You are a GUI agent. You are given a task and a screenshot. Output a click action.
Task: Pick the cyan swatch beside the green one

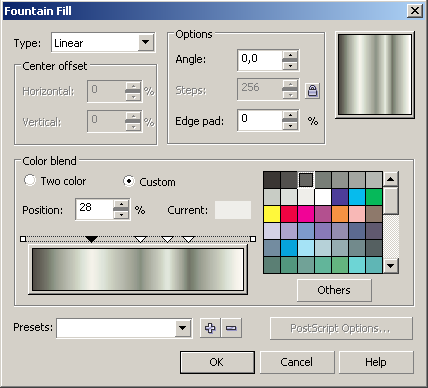[357, 197]
